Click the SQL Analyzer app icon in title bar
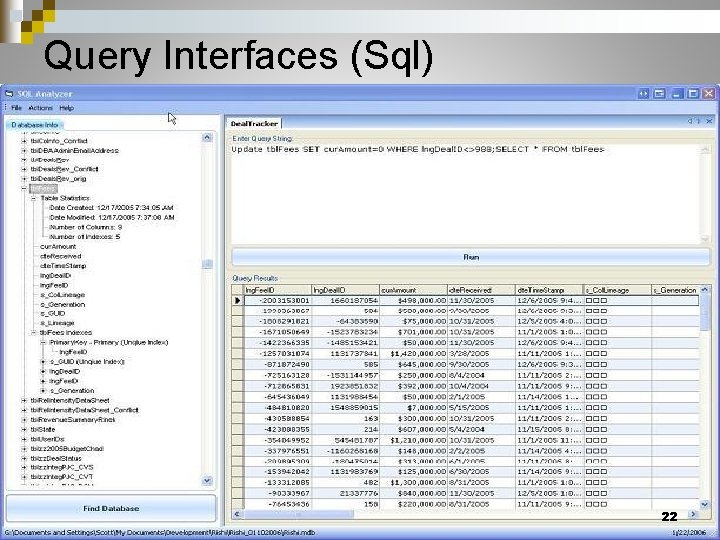This screenshot has height=540, width=720. [x=9, y=94]
